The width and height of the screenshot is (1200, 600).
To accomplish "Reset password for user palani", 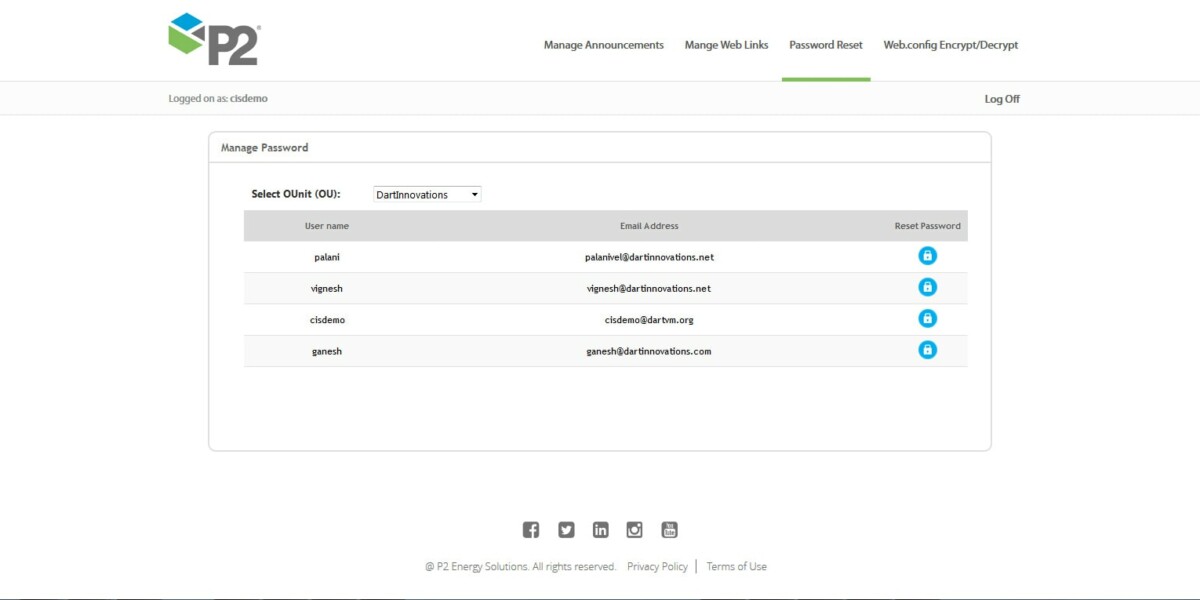I will coord(927,255).
